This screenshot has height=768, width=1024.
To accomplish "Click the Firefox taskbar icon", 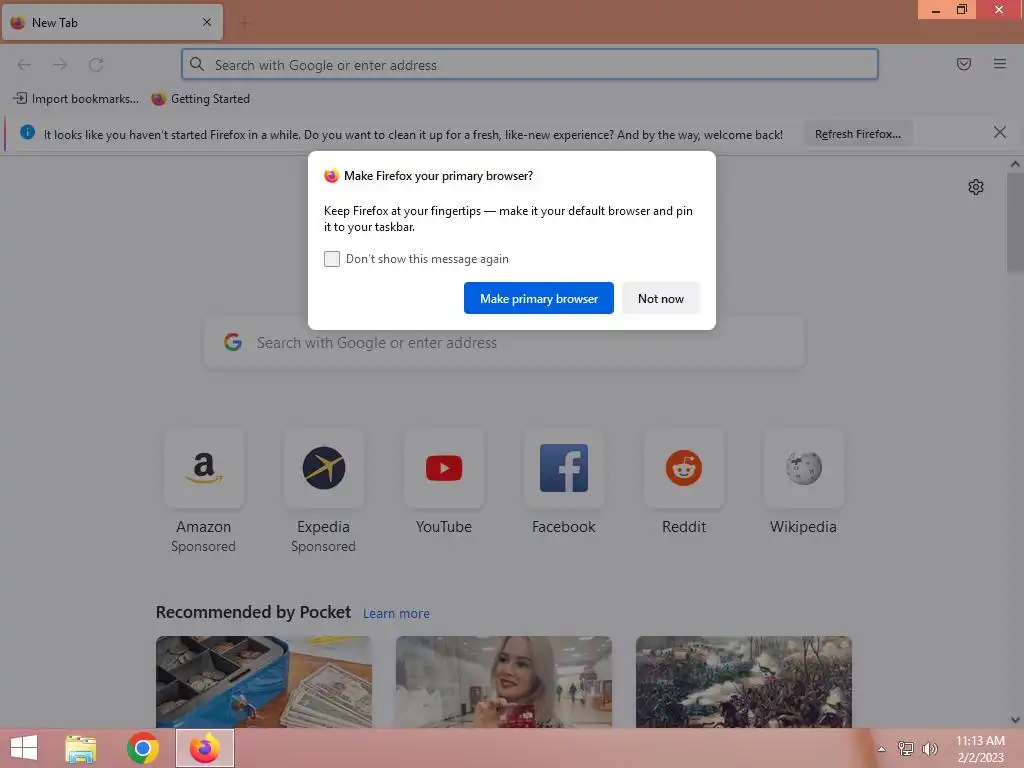I will point(204,748).
